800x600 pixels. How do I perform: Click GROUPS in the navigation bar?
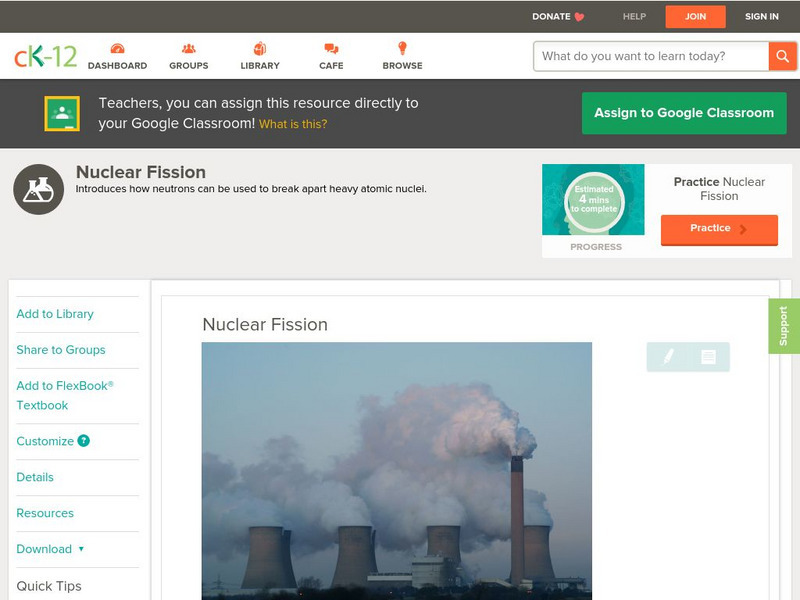tap(189, 66)
